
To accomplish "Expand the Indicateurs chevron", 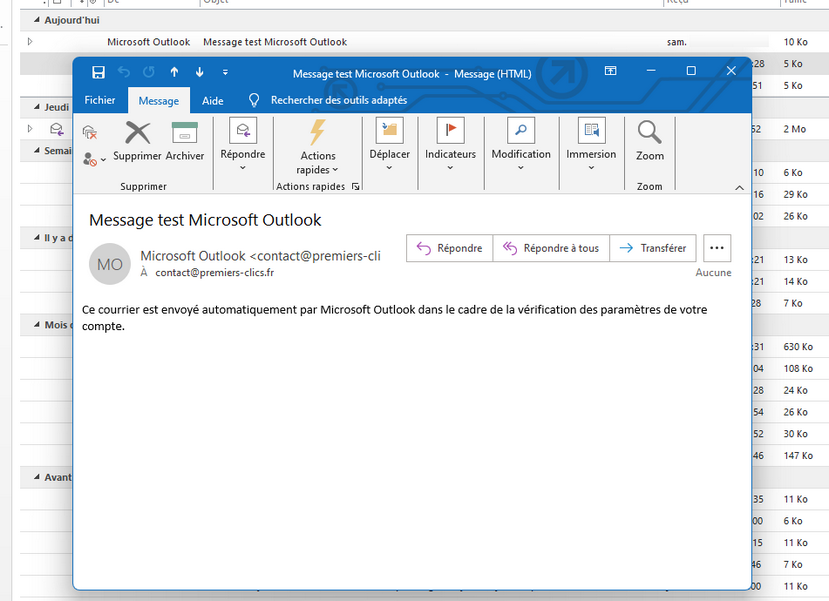I will 450,168.
